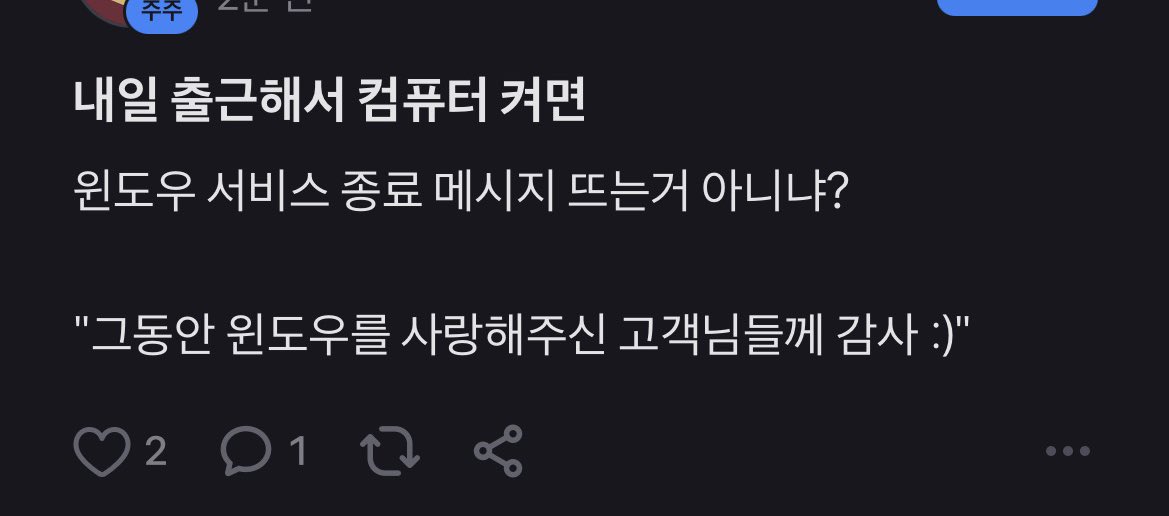Click the word 컴퓨터 in the title
Image resolution: width=1169 pixels, height=516 pixels.
(x=422, y=101)
